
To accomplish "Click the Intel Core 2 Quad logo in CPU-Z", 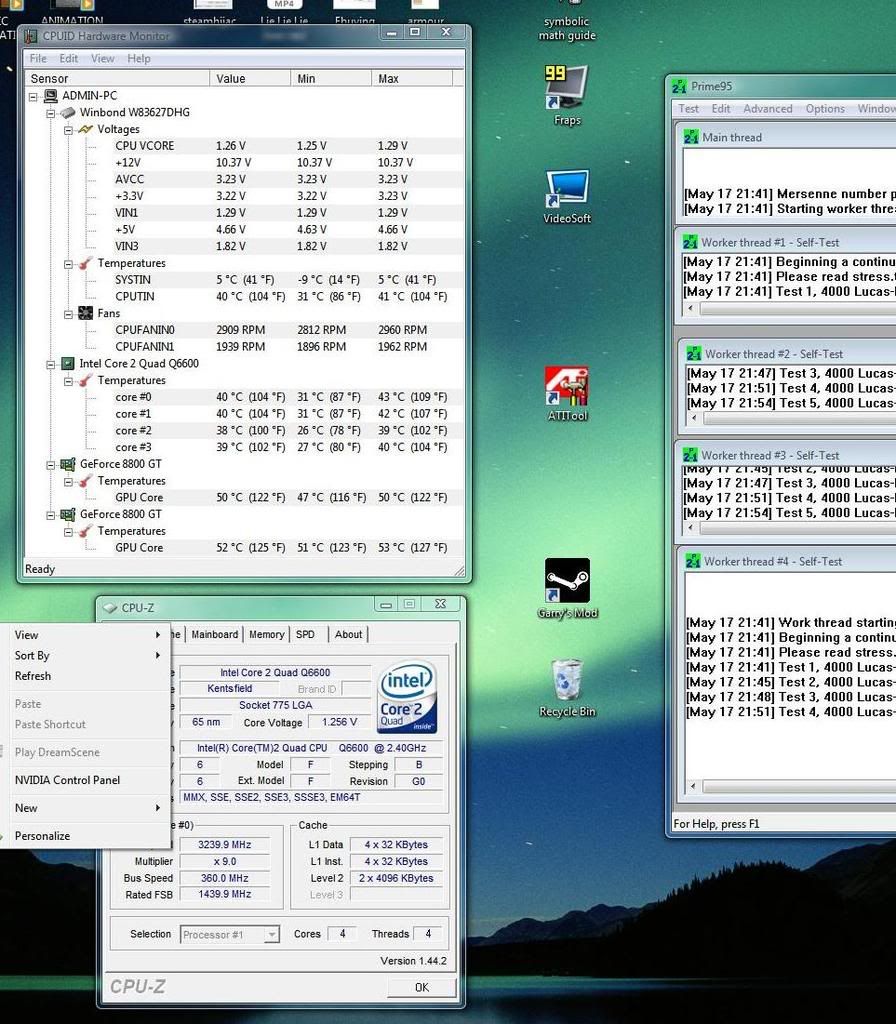I will pos(408,697).
